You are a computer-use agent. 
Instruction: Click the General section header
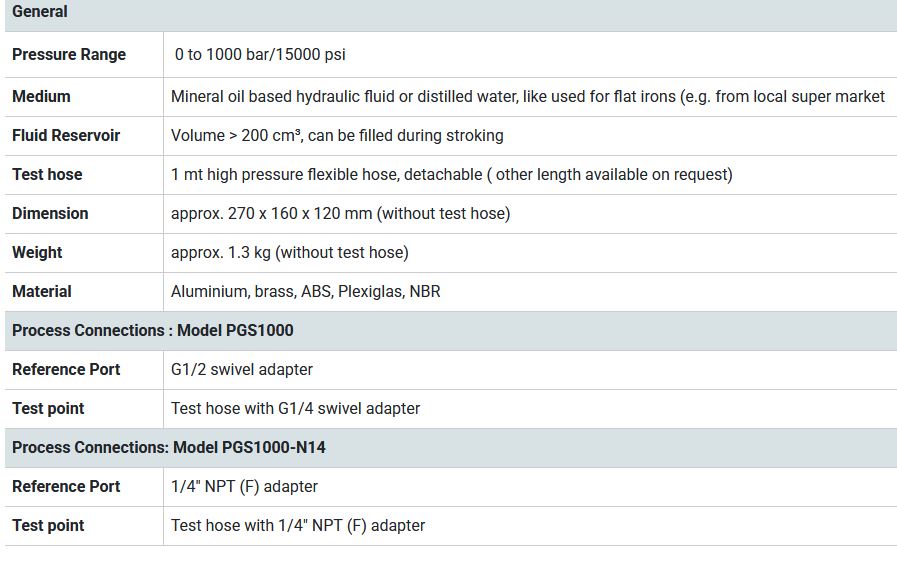[x=40, y=12]
